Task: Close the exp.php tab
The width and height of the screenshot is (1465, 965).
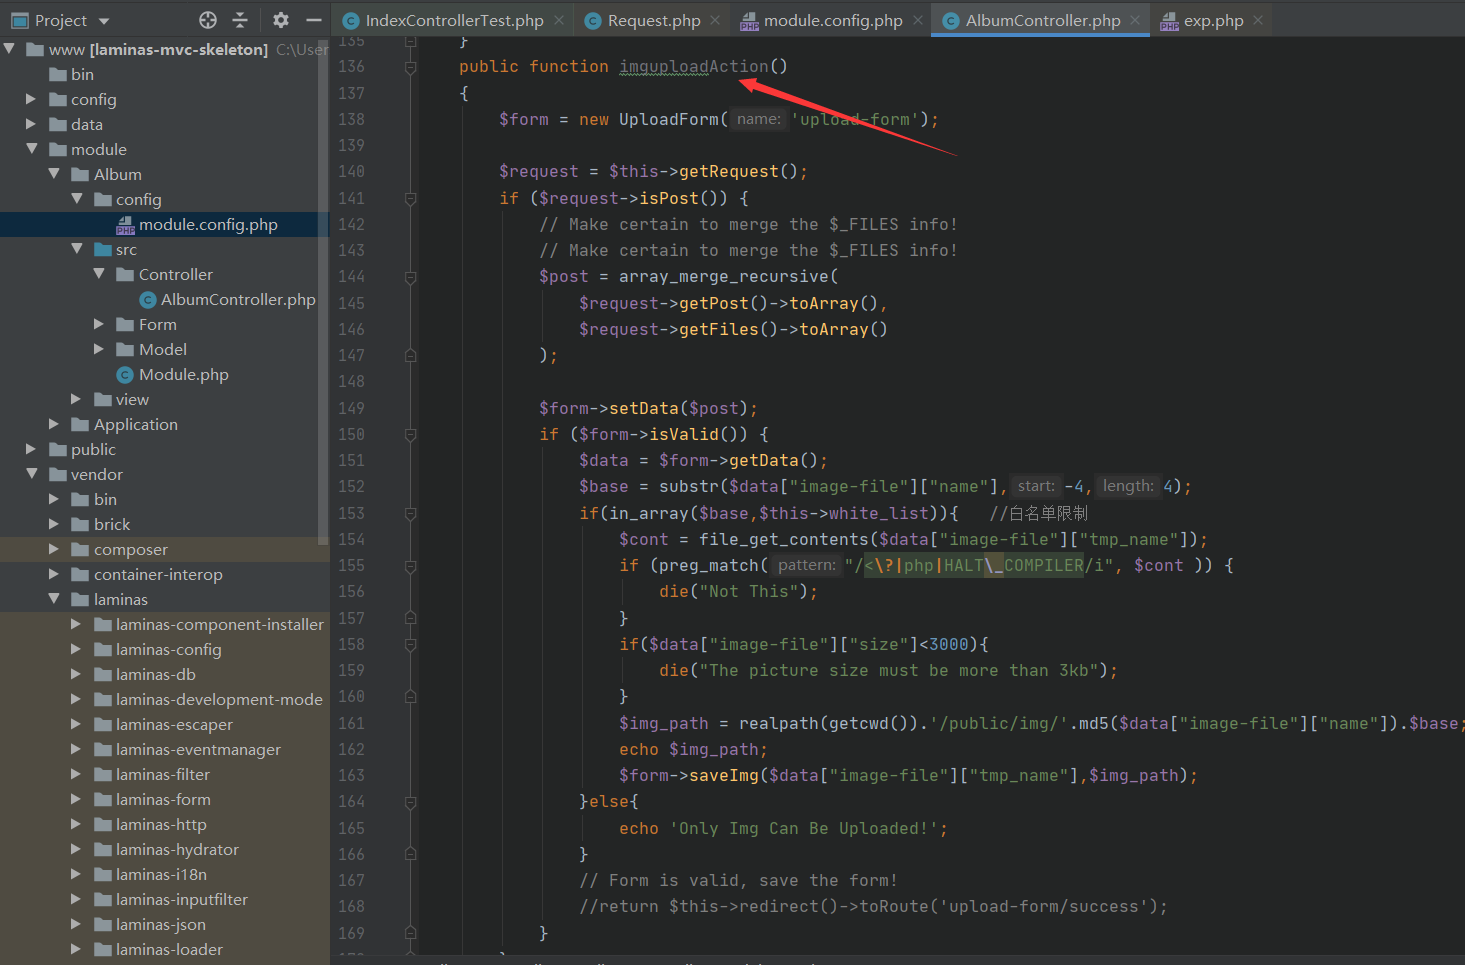Action: click(x=1258, y=20)
